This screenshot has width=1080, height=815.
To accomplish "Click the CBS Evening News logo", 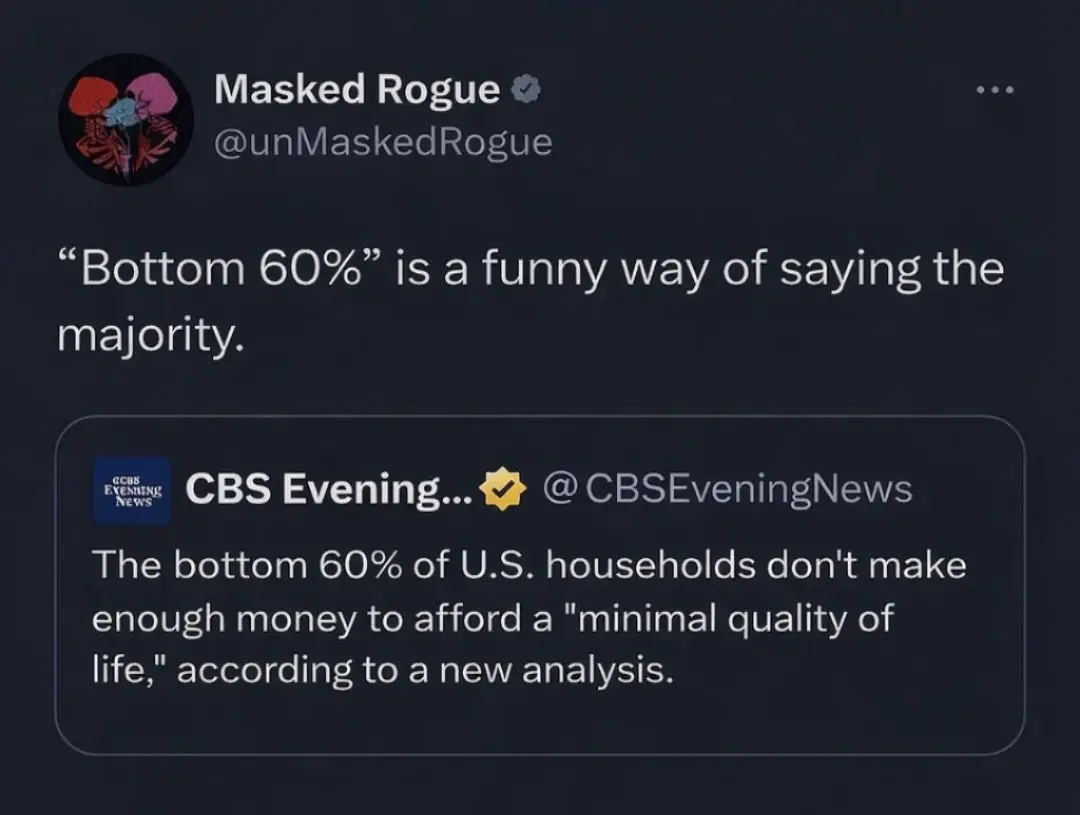I will 132,490.
